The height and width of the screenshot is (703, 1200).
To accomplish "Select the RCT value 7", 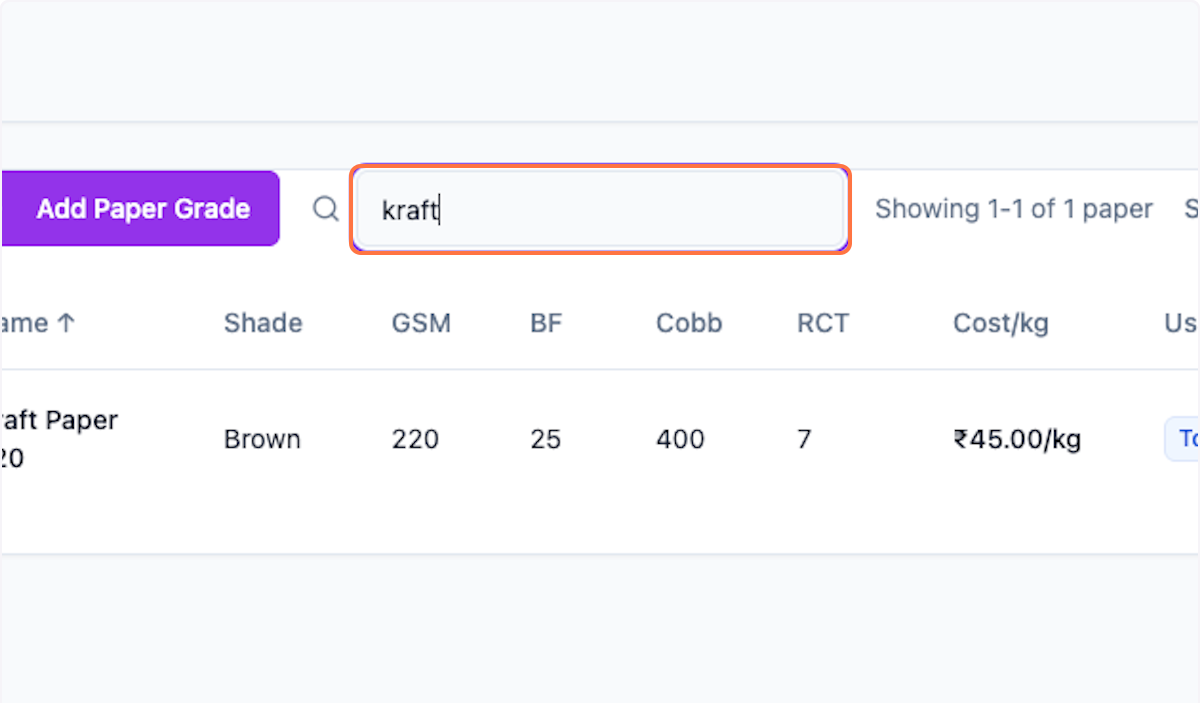I will [804, 439].
